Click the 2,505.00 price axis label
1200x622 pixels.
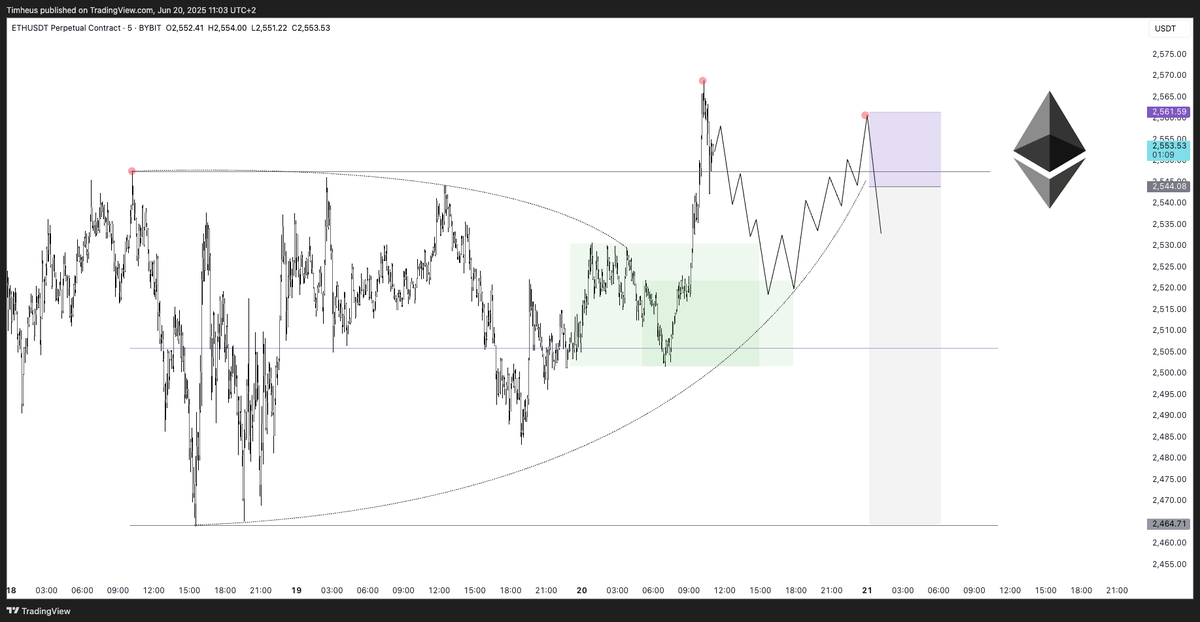(x=1169, y=351)
